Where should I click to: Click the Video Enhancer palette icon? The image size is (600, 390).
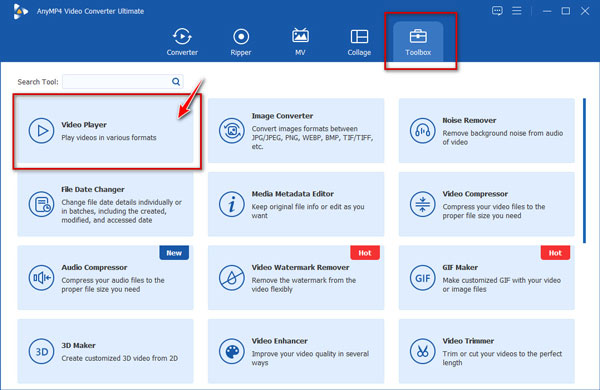click(232, 351)
